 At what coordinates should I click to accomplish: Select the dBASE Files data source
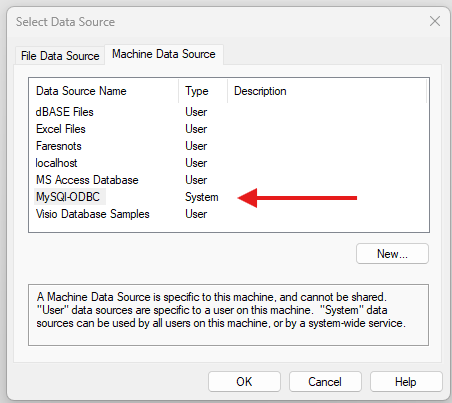[65, 112]
